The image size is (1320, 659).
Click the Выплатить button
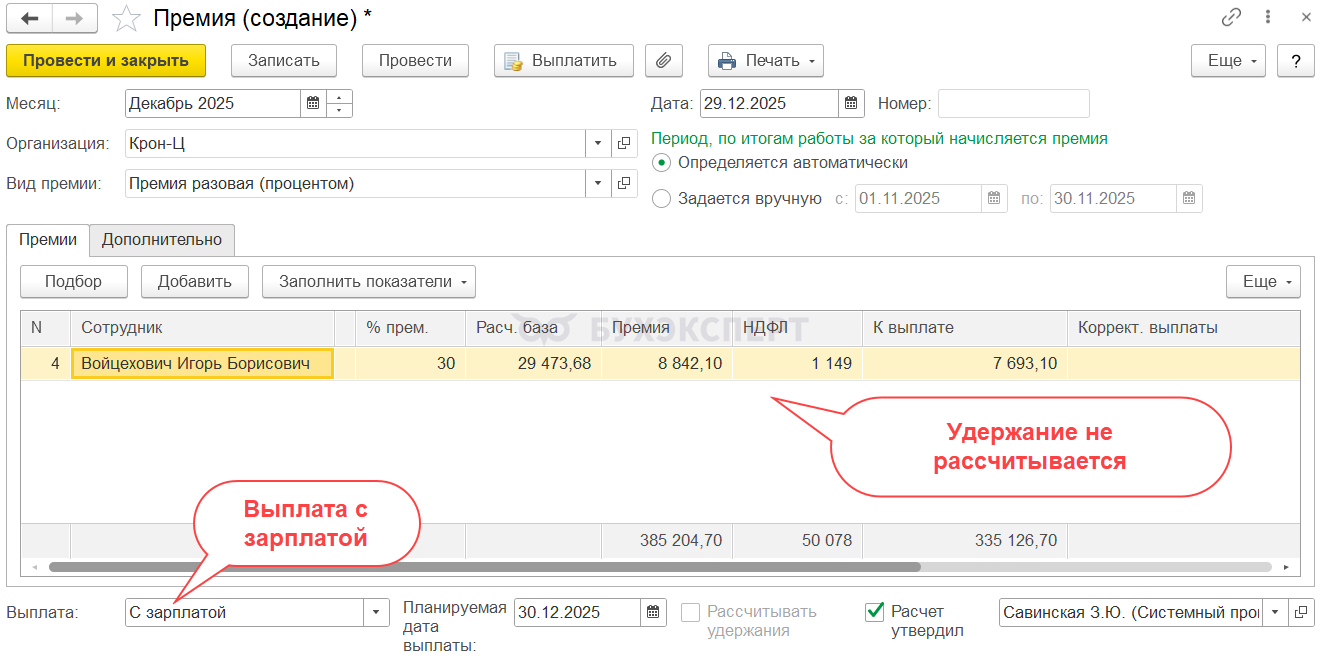[564, 60]
